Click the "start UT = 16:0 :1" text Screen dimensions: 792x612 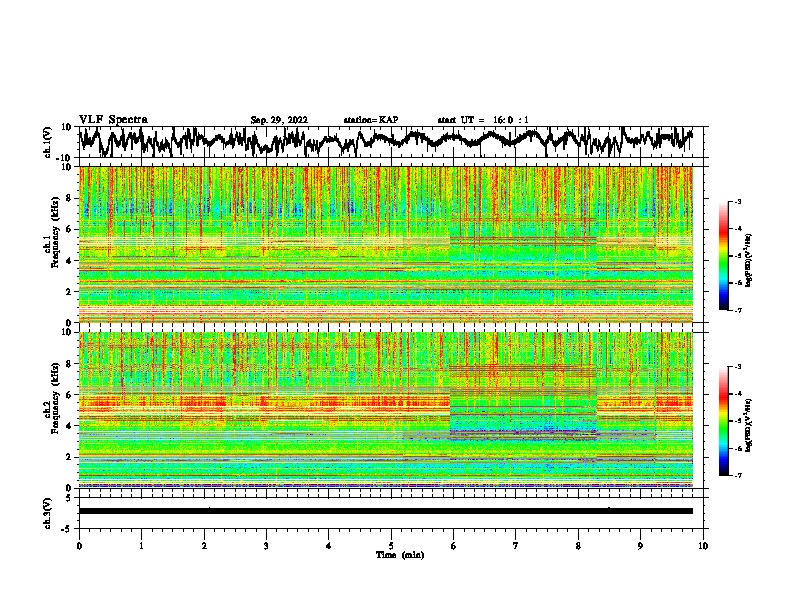[483, 120]
